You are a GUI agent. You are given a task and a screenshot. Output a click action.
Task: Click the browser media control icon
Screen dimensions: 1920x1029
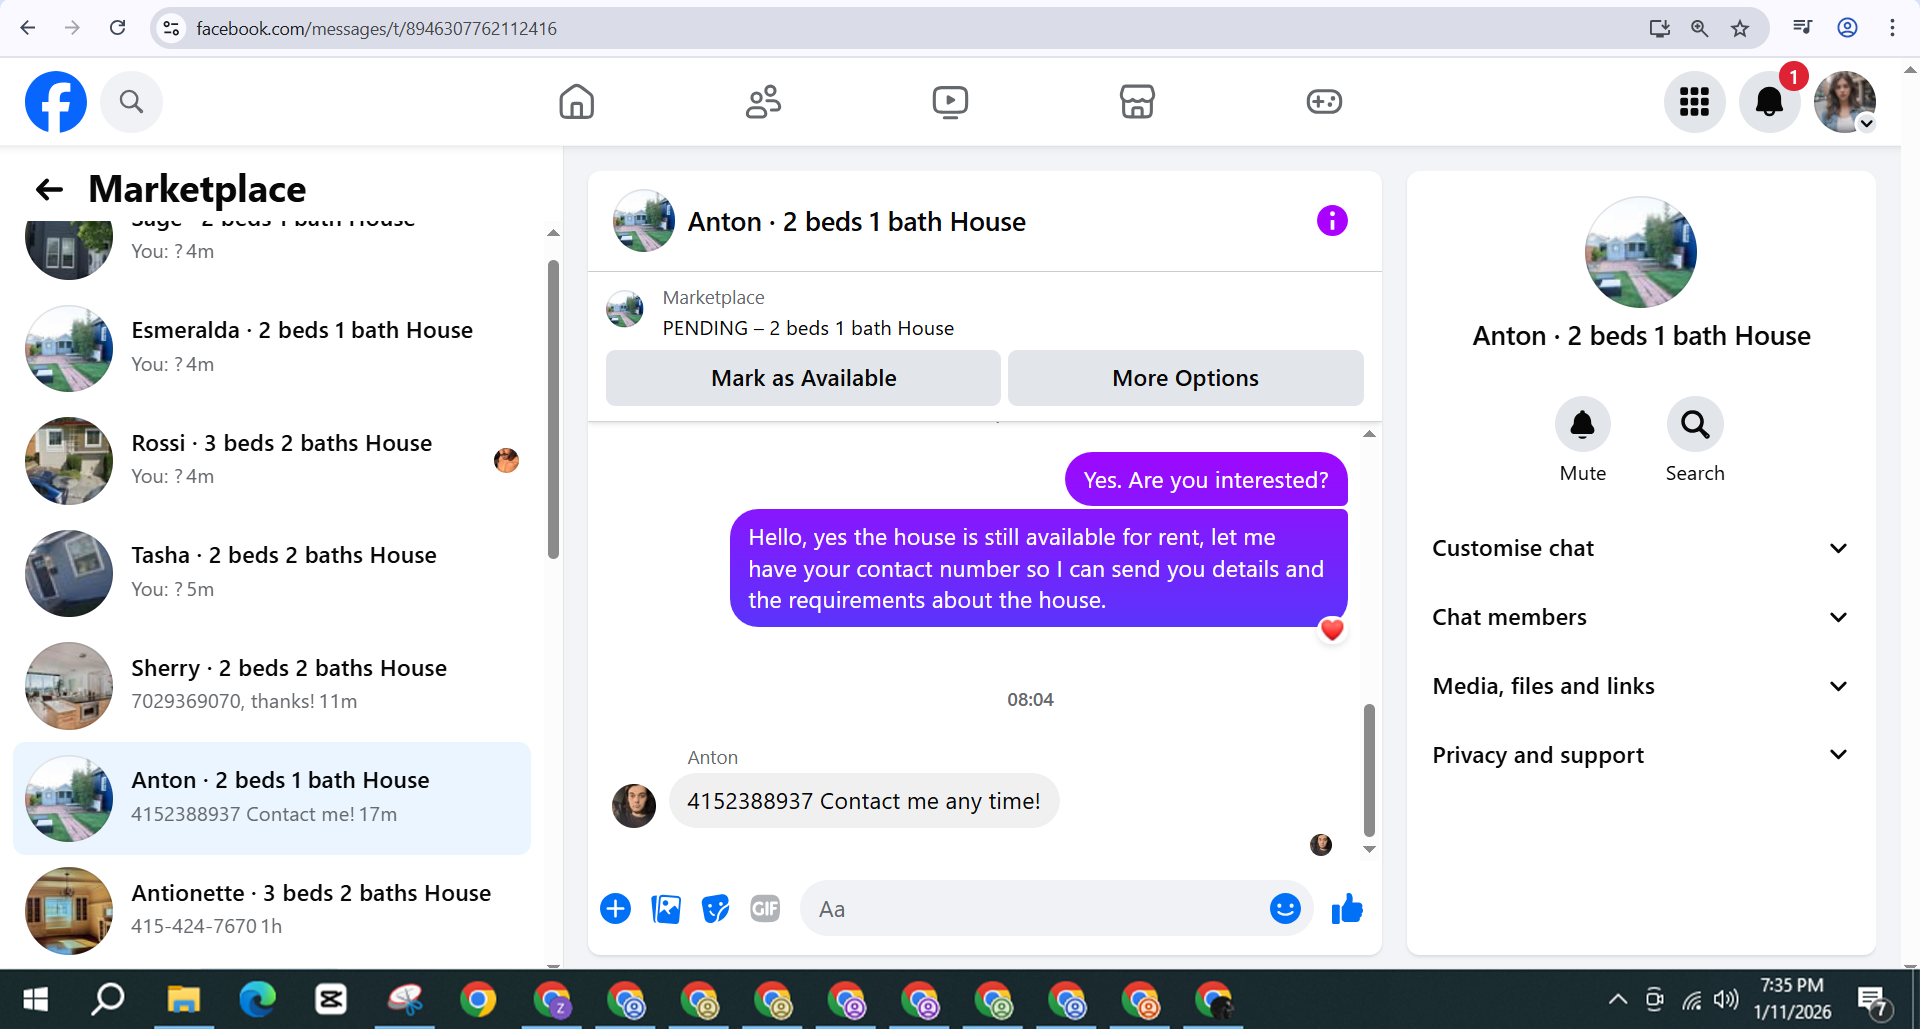(1802, 28)
